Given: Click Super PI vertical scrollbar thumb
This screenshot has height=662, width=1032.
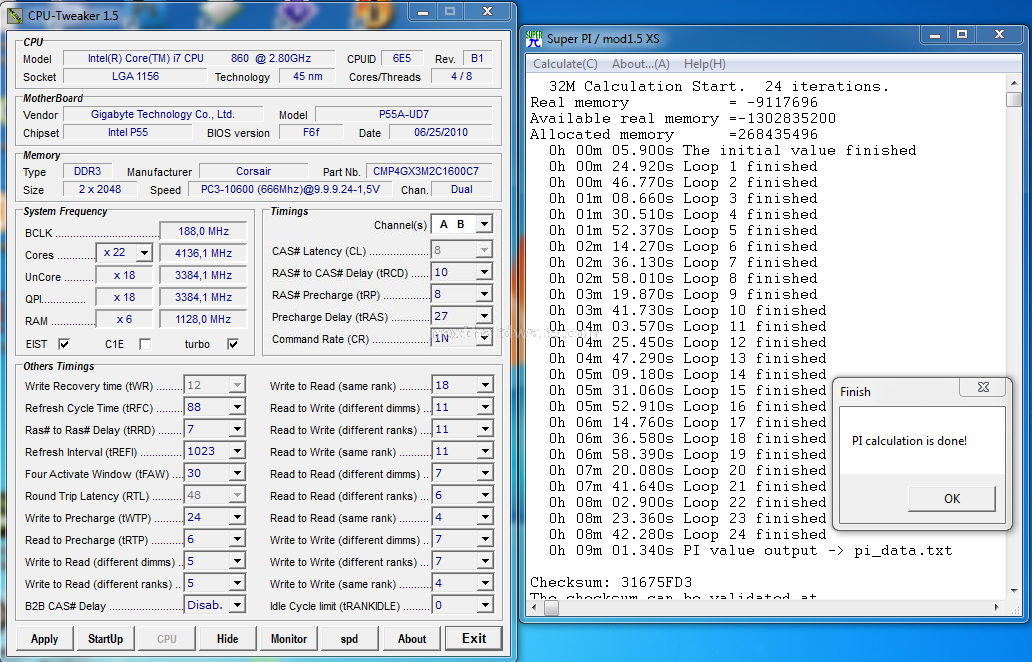Looking at the screenshot, I should point(1014,99).
